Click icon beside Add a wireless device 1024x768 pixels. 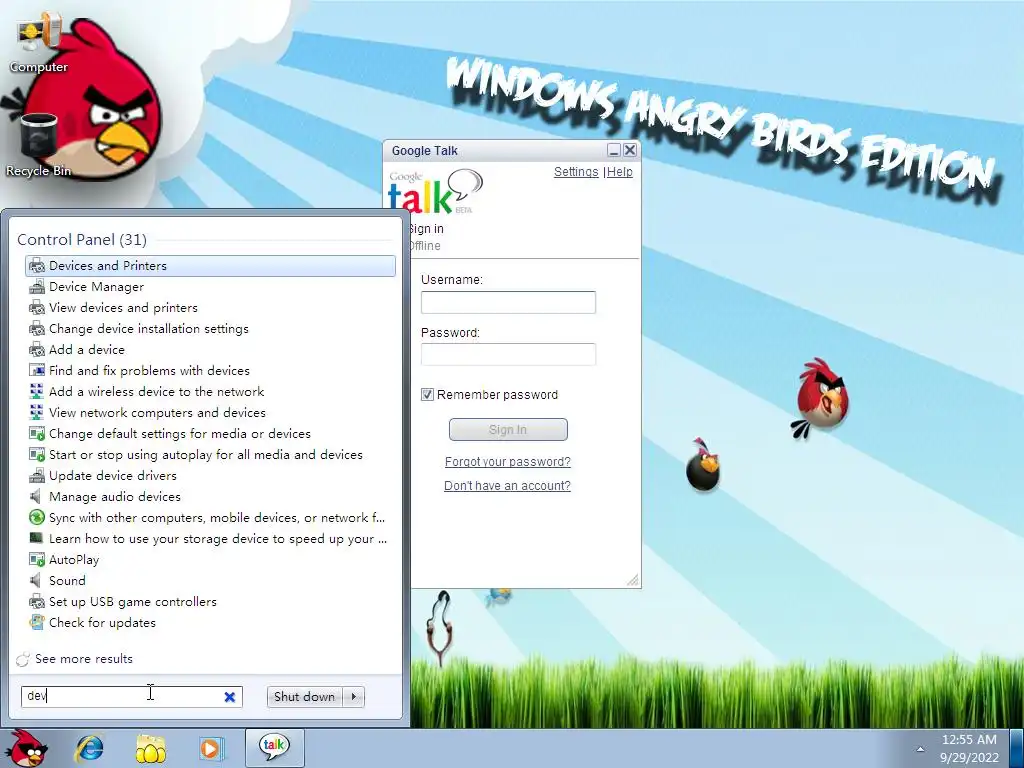pos(37,391)
